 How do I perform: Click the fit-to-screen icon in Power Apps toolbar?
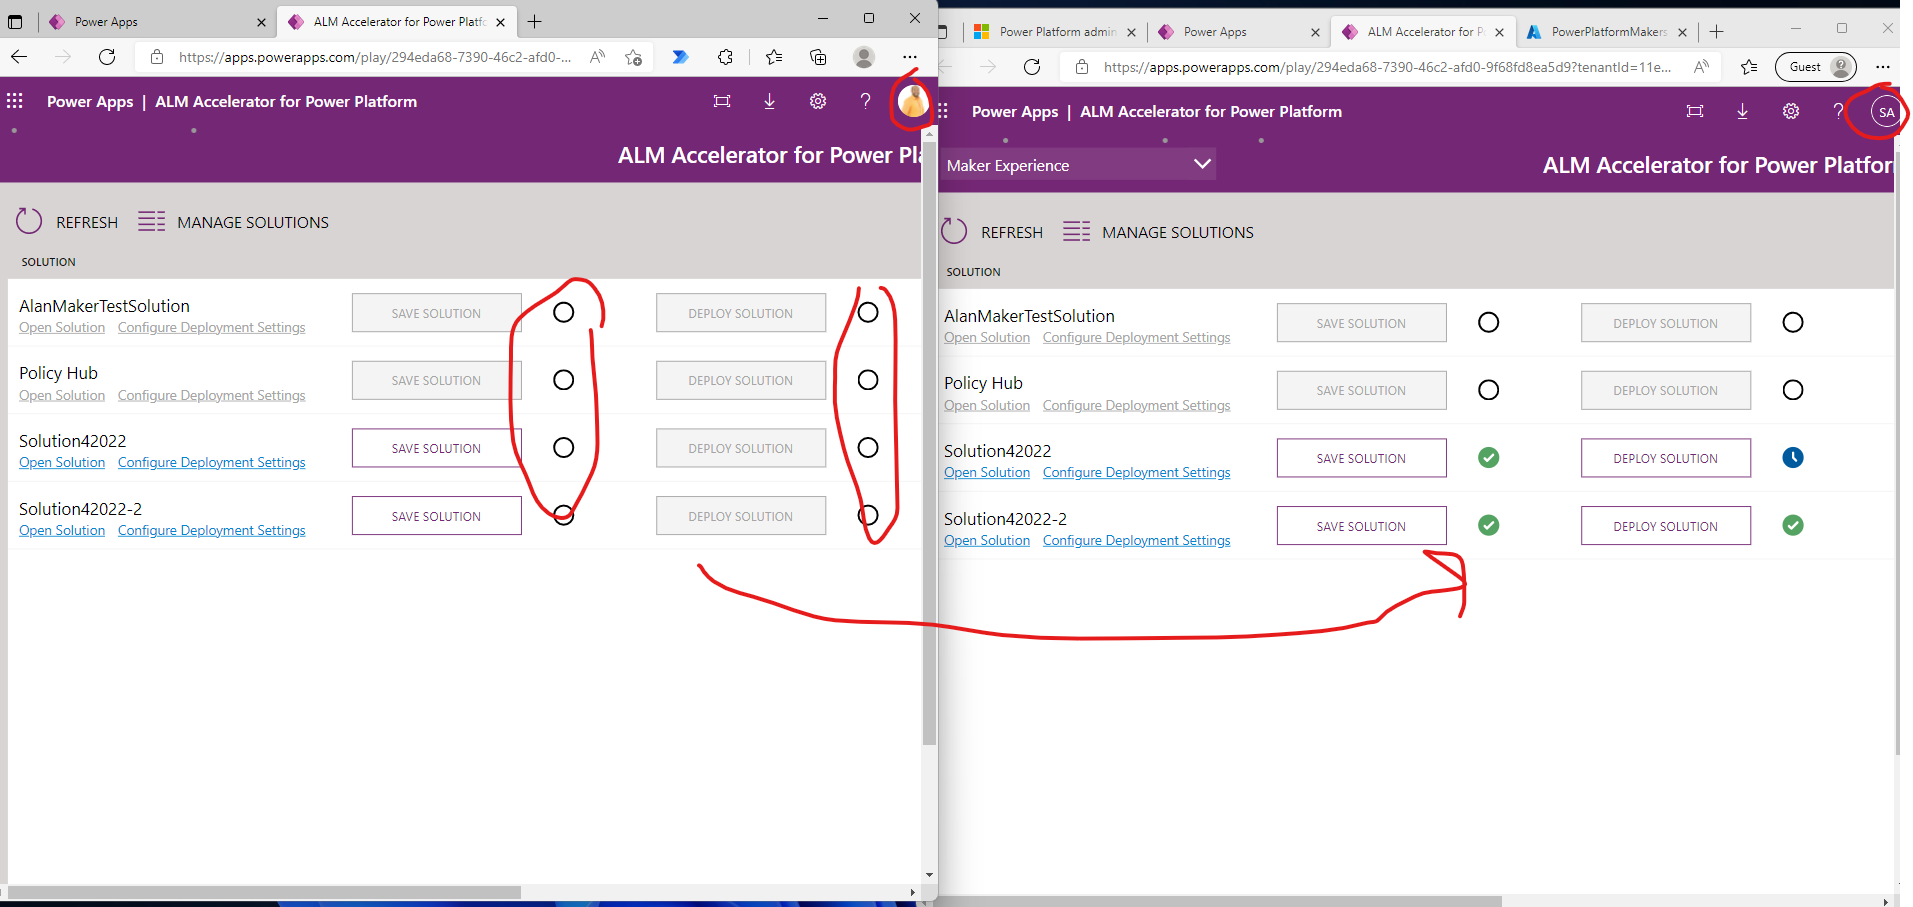[722, 101]
